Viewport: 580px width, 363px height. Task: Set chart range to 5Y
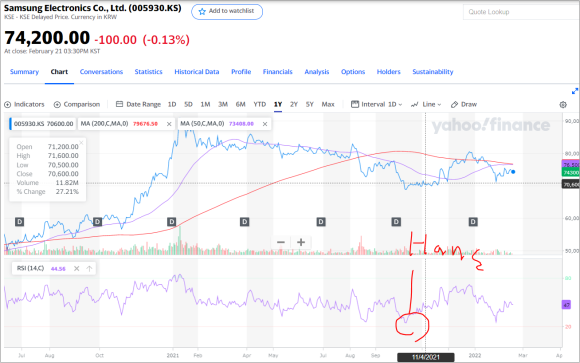(310, 104)
